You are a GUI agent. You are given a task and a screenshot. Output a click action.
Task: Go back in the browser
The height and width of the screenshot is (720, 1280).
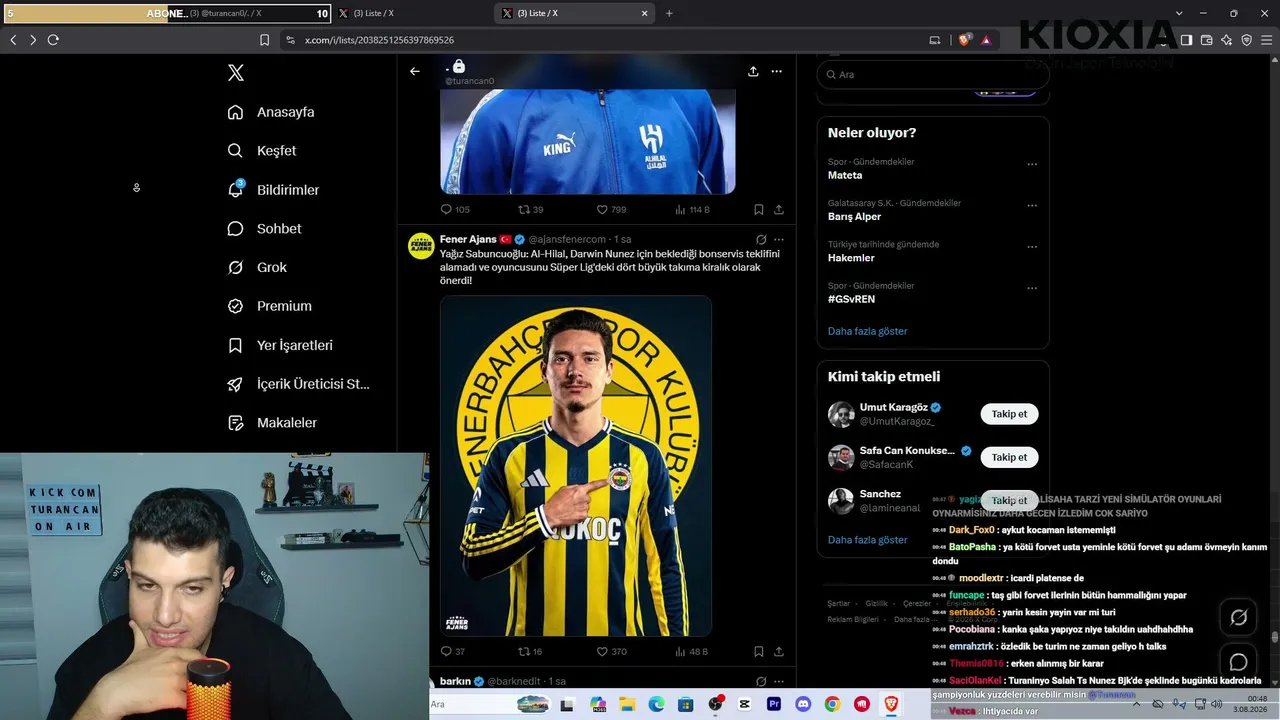[x=13, y=40]
